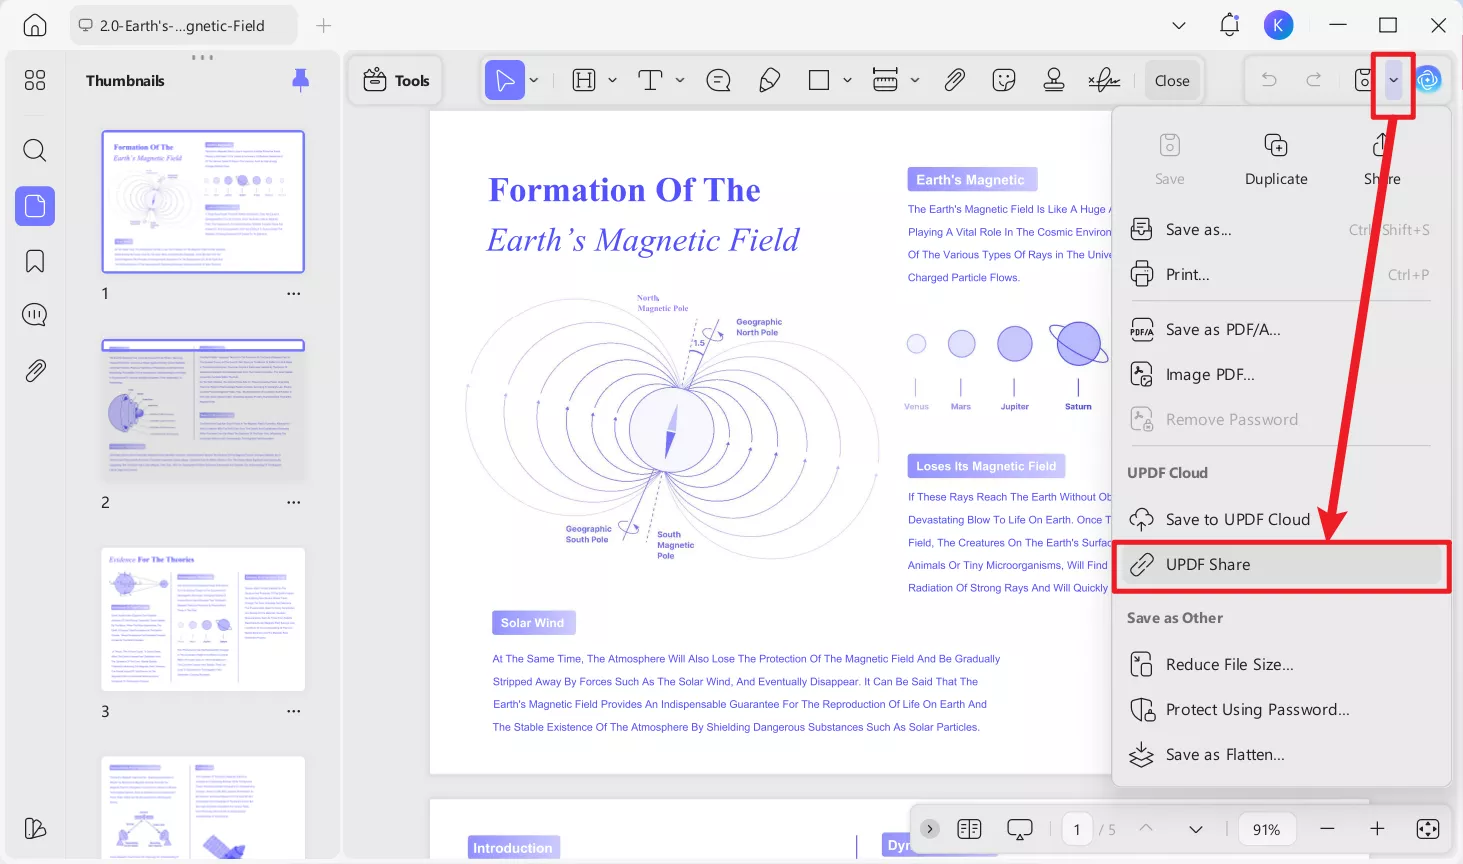
Task: Click the attachment paperclip toolbar icon
Action: pyautogui.click(x=954, y=81)
